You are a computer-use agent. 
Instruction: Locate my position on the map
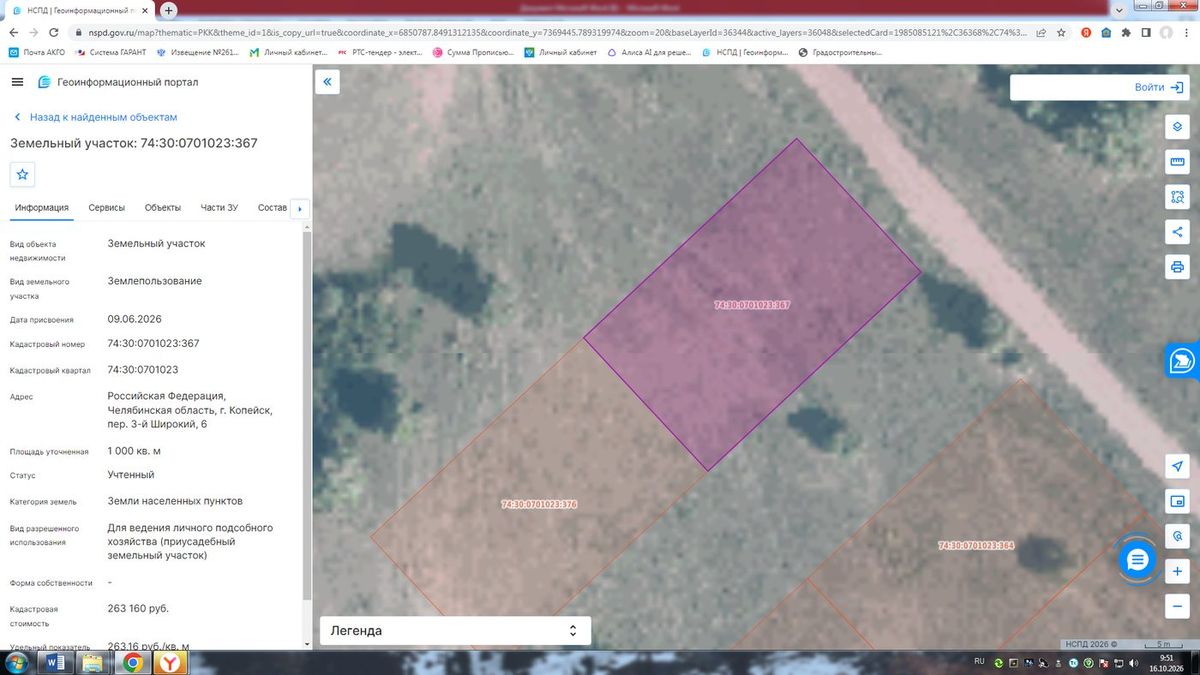coord(1177,467)
